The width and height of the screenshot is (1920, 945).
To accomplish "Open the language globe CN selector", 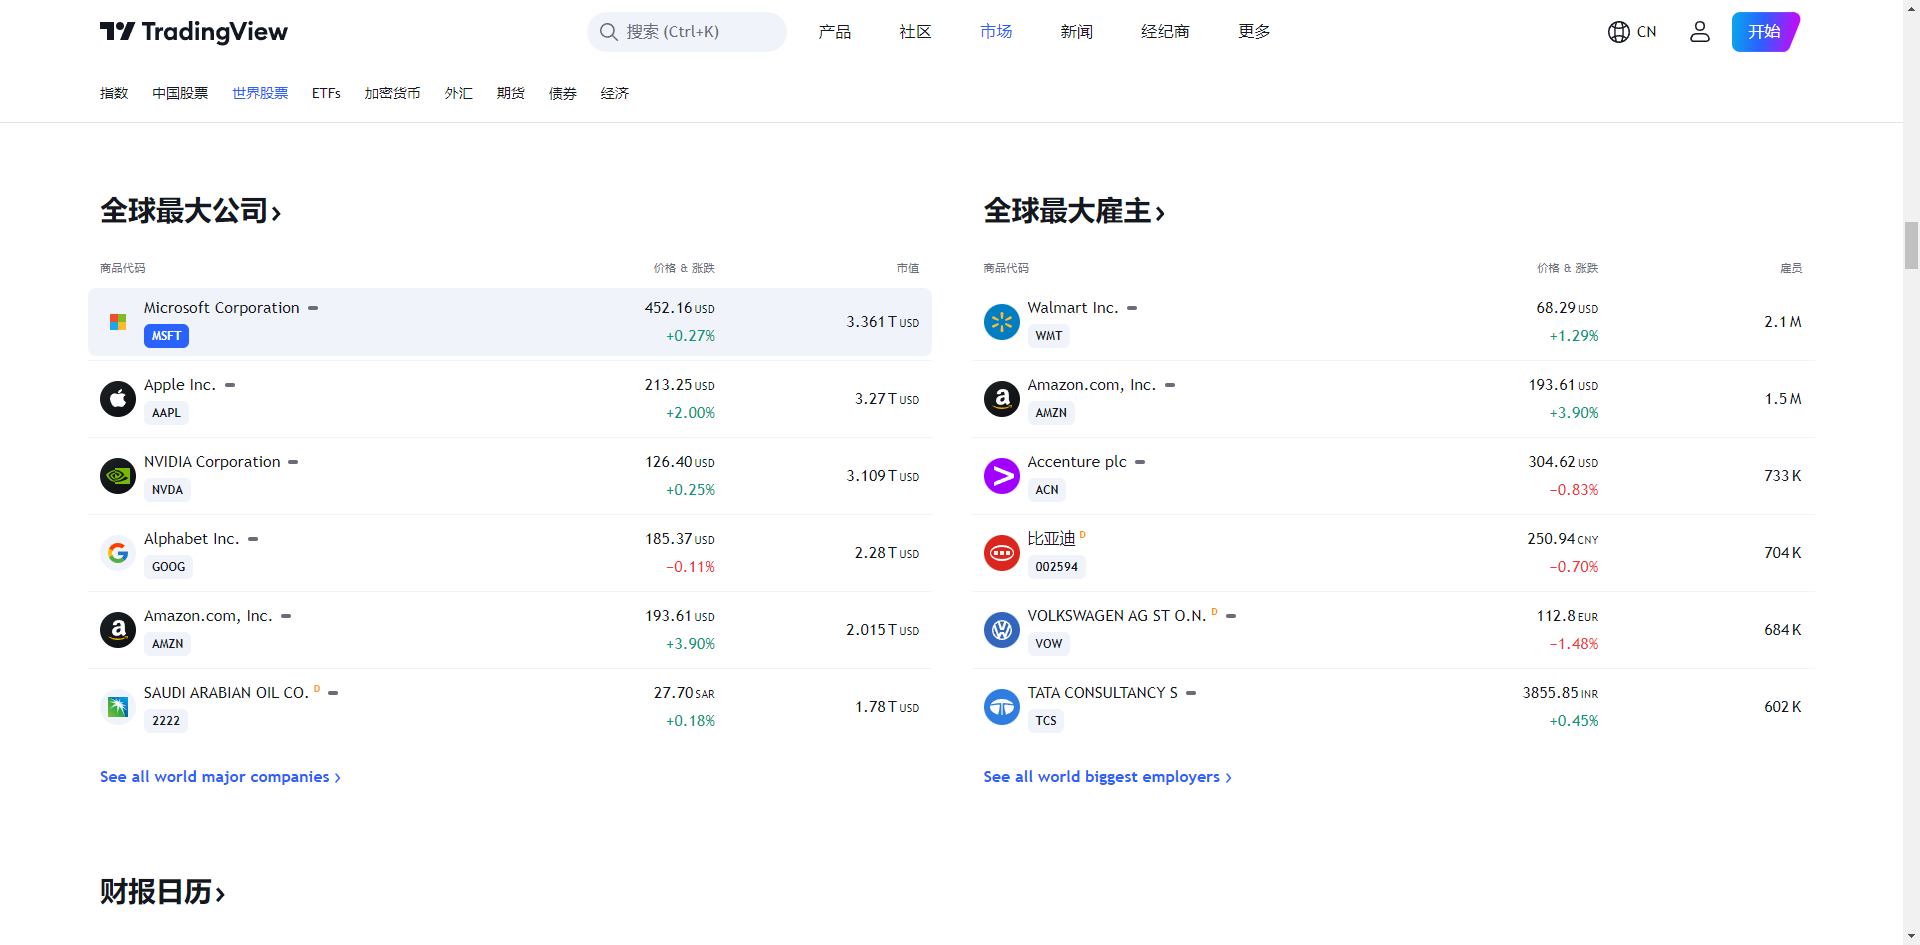I will click(x=1632, y=32).
